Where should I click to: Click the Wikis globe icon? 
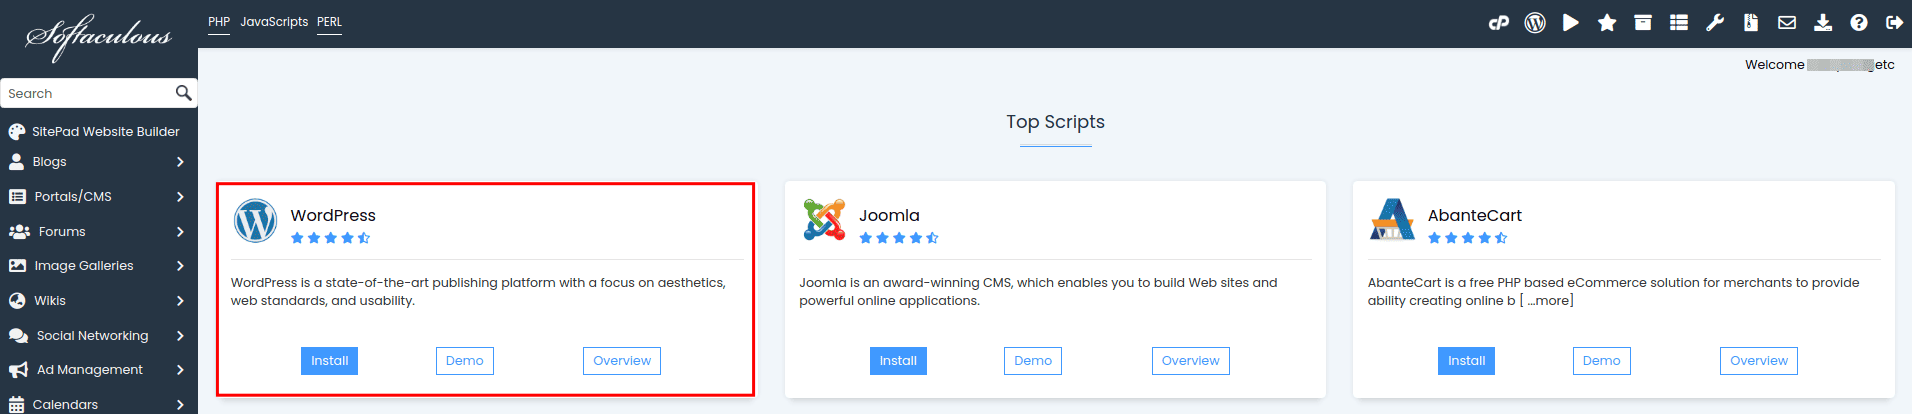(17, 300)
